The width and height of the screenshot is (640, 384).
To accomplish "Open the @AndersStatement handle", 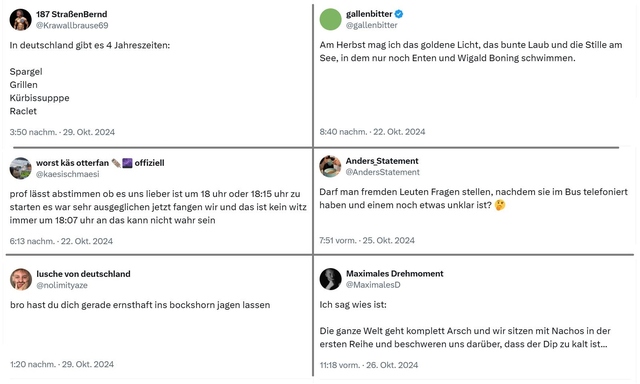I will (382, 172).
